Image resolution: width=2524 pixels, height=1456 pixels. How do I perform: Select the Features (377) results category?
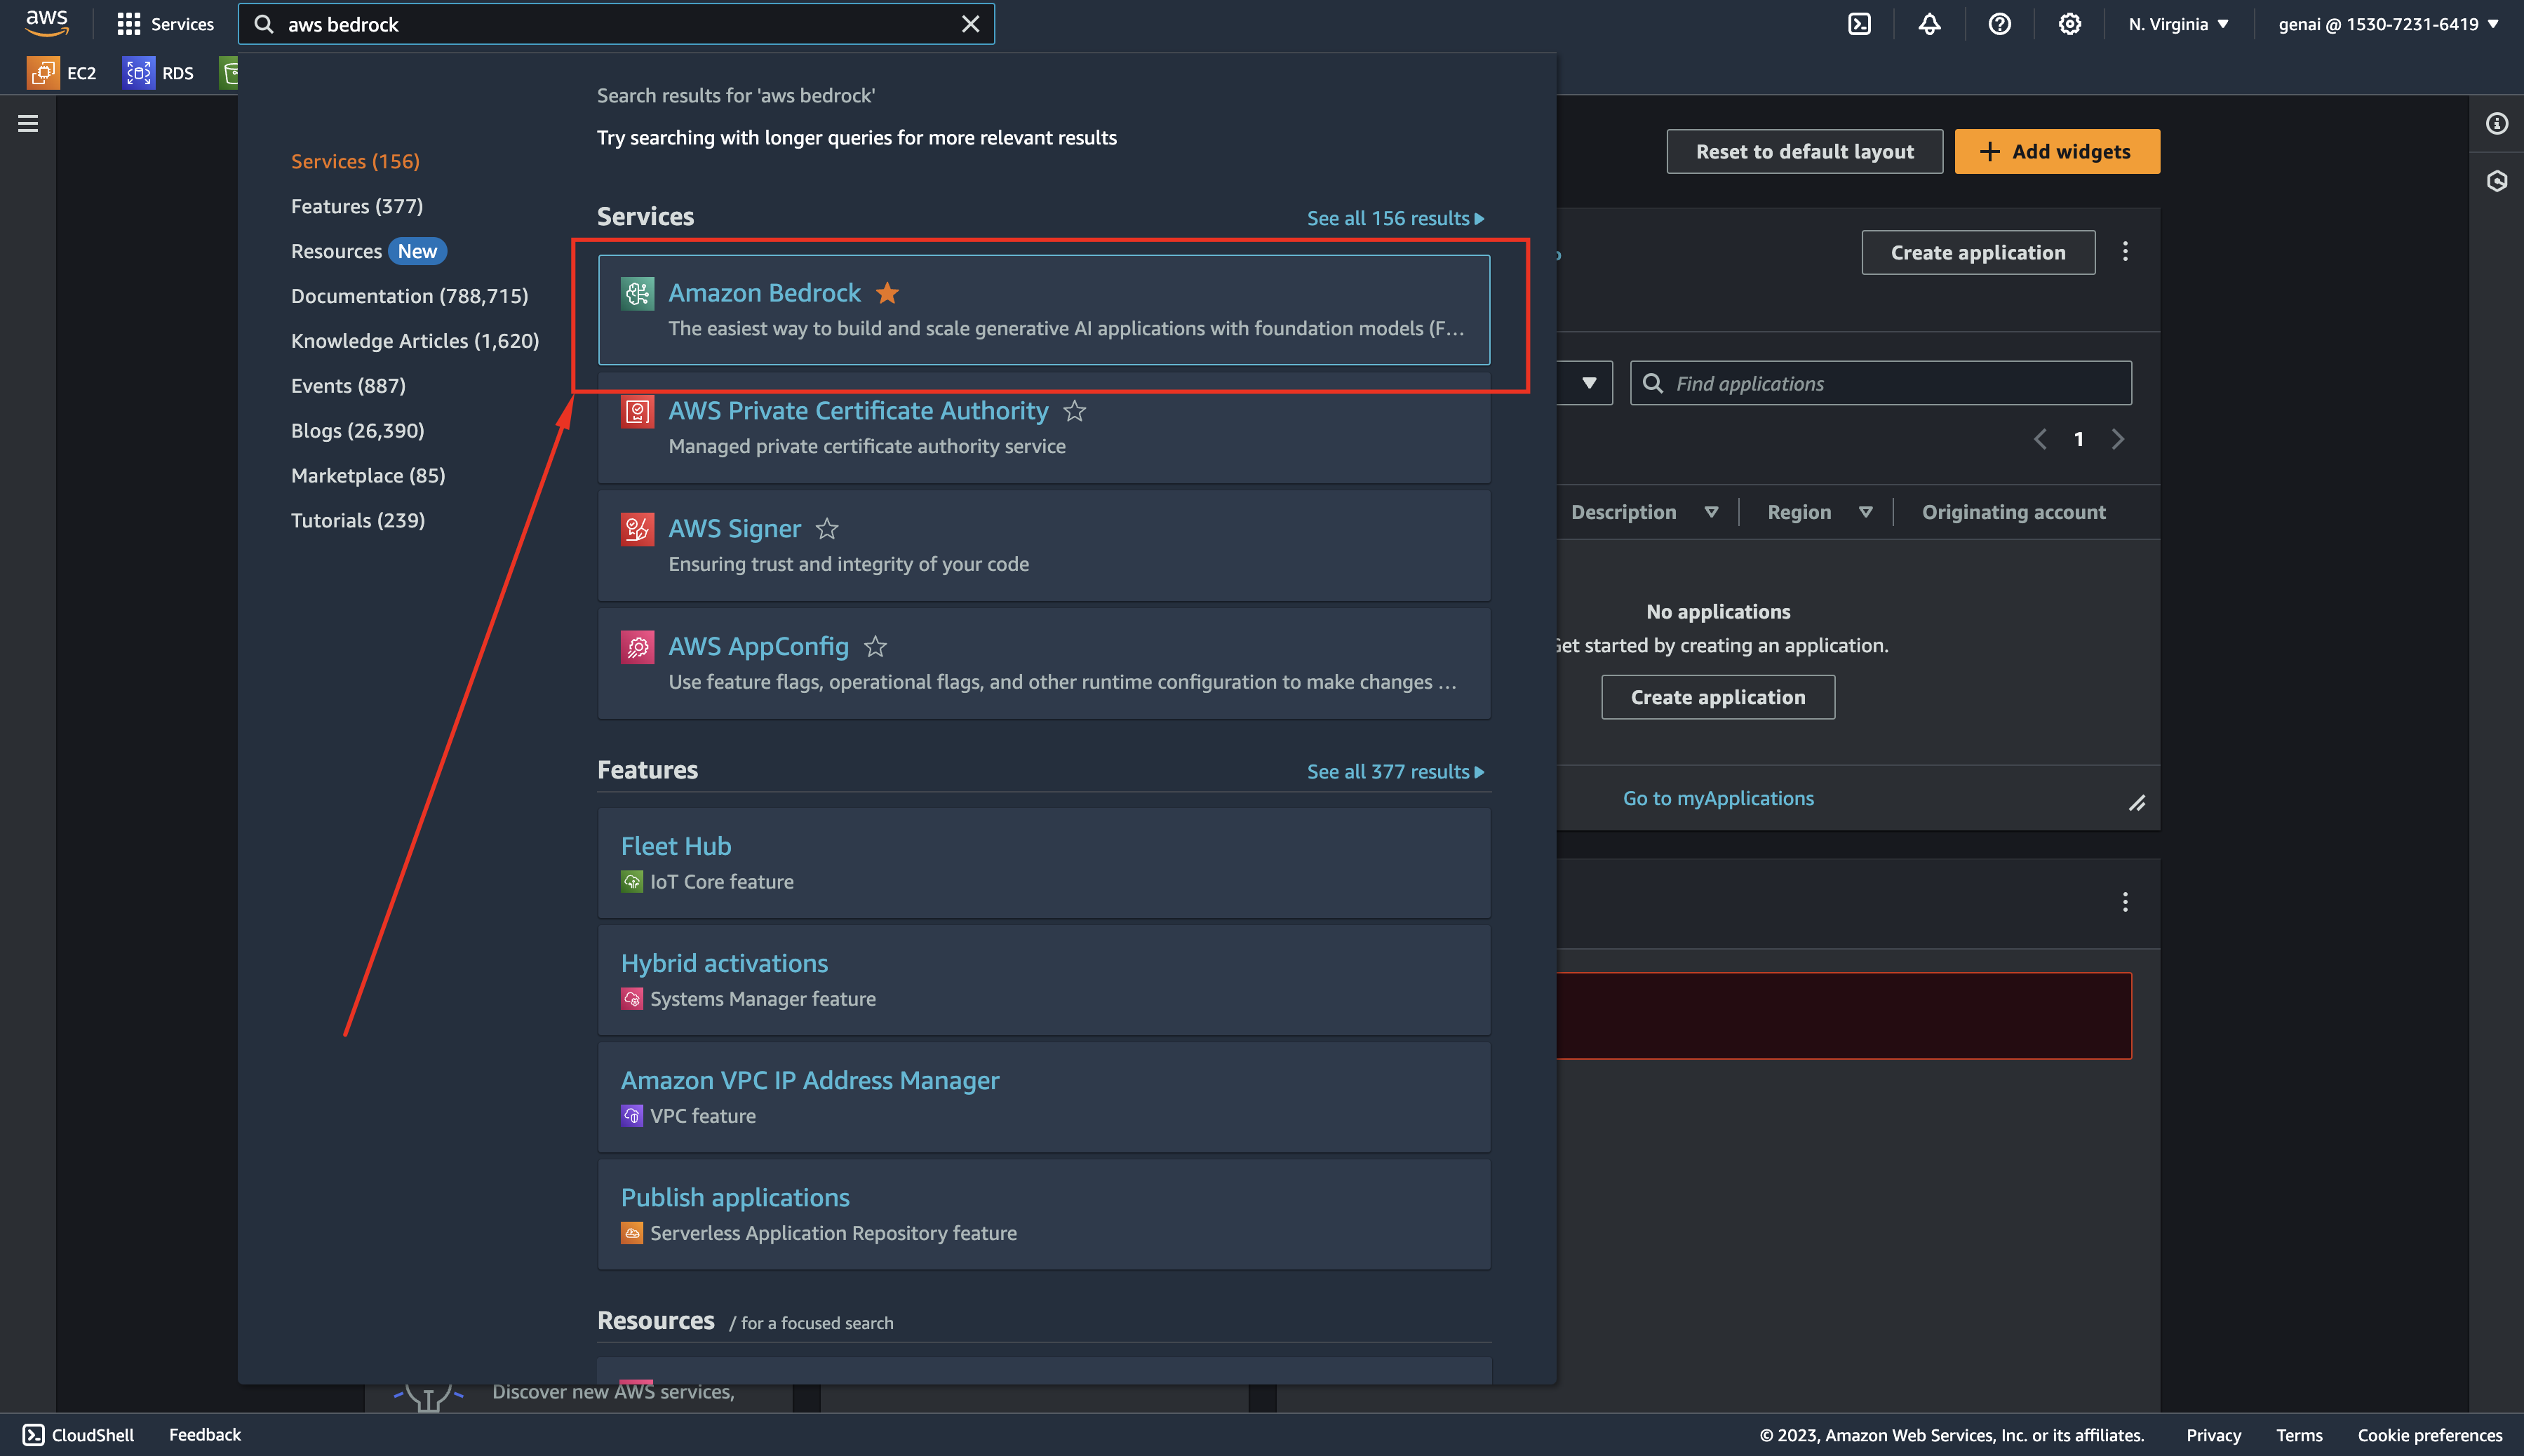coord(356,206)
